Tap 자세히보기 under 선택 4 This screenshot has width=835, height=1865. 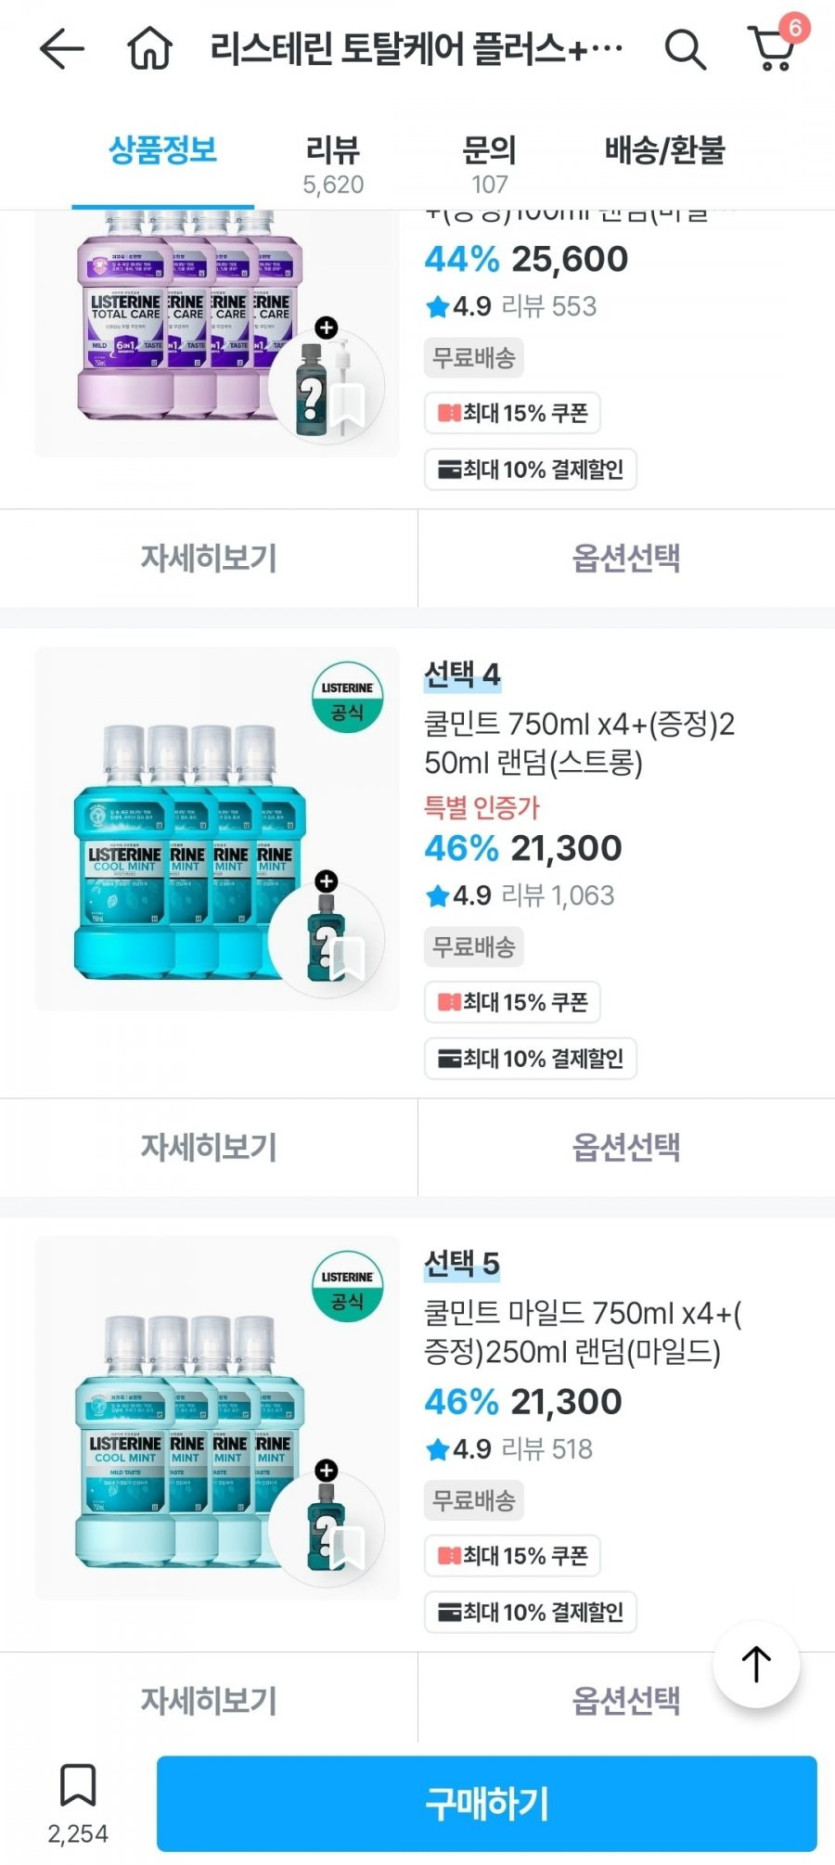[208, 1147]
